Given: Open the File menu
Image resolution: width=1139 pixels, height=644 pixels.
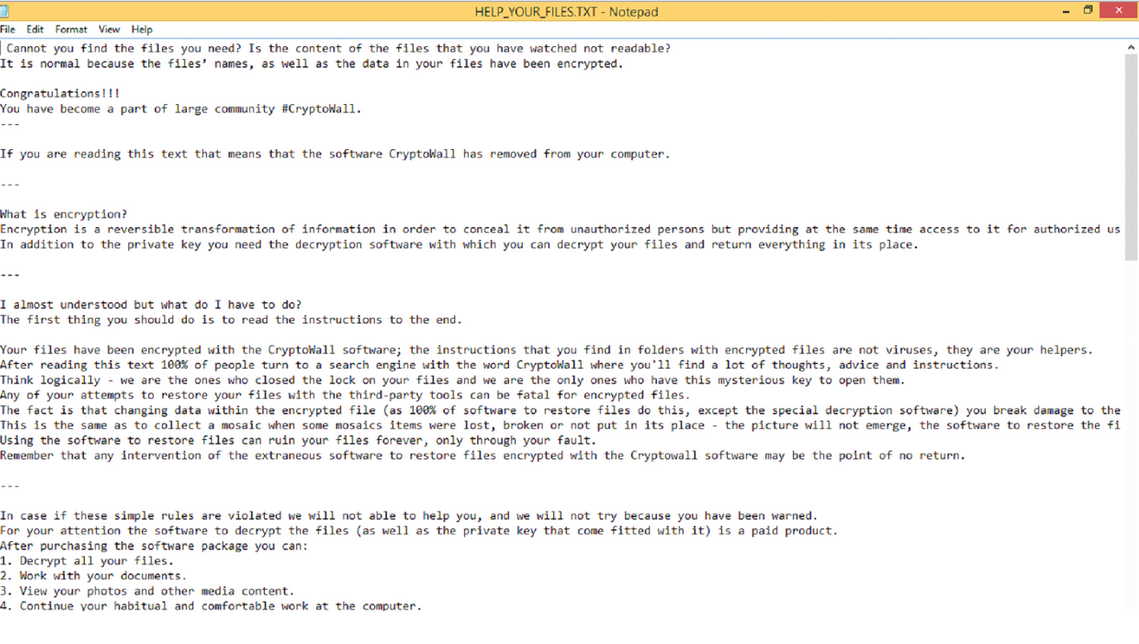Looking at the screenshot, I should 8,30.
